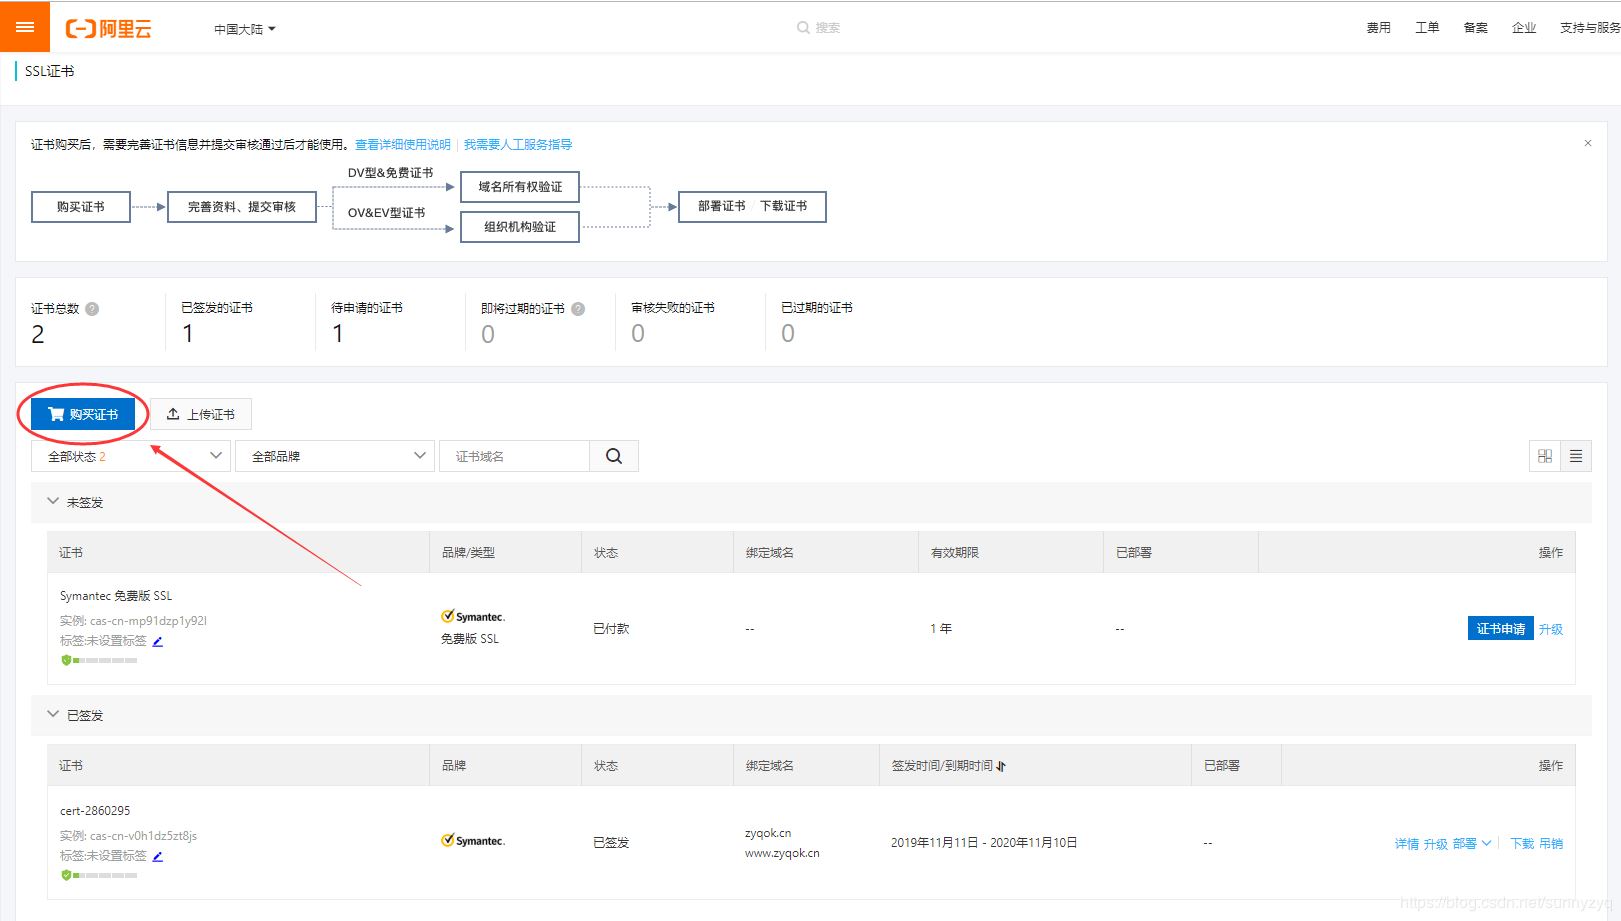The image size is (1621, 921).
Task: Switch to list view layout
Action: 1576,456
